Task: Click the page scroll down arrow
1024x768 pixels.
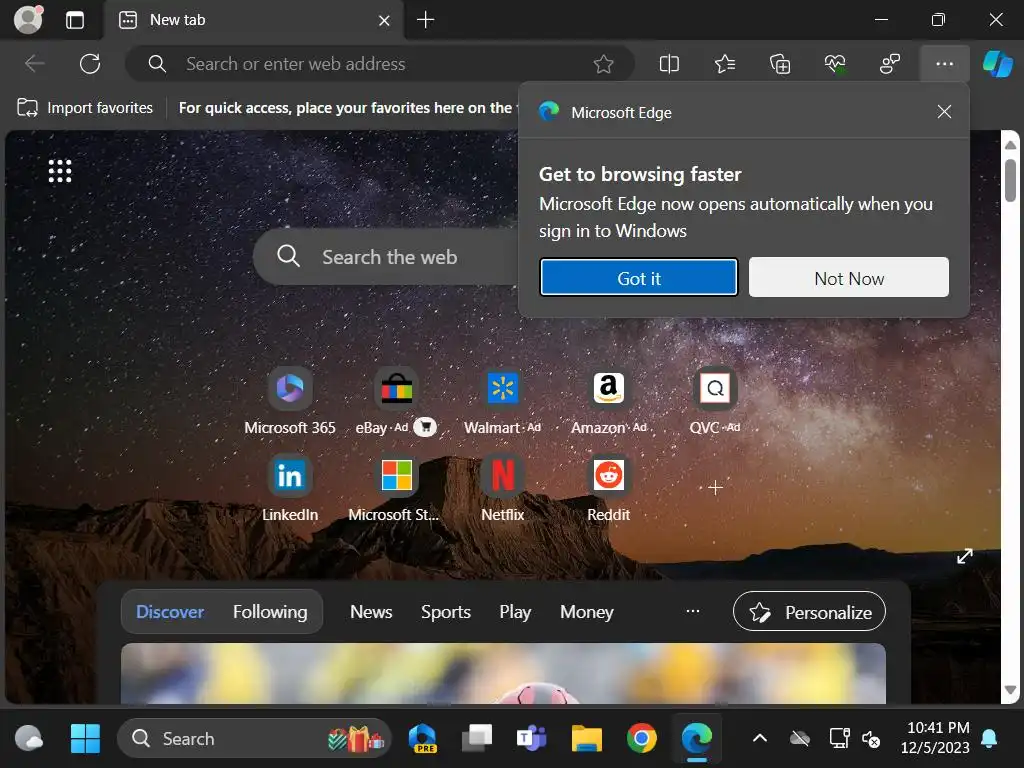Action: coord(1010,690)
